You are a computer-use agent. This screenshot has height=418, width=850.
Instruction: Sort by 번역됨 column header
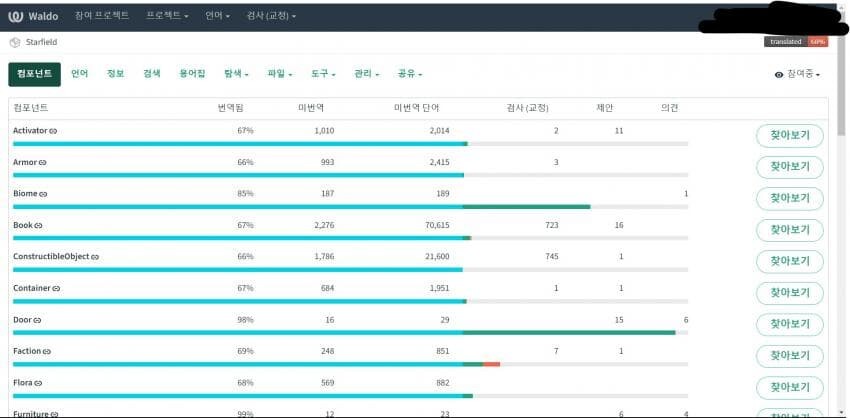pos(230,108)
